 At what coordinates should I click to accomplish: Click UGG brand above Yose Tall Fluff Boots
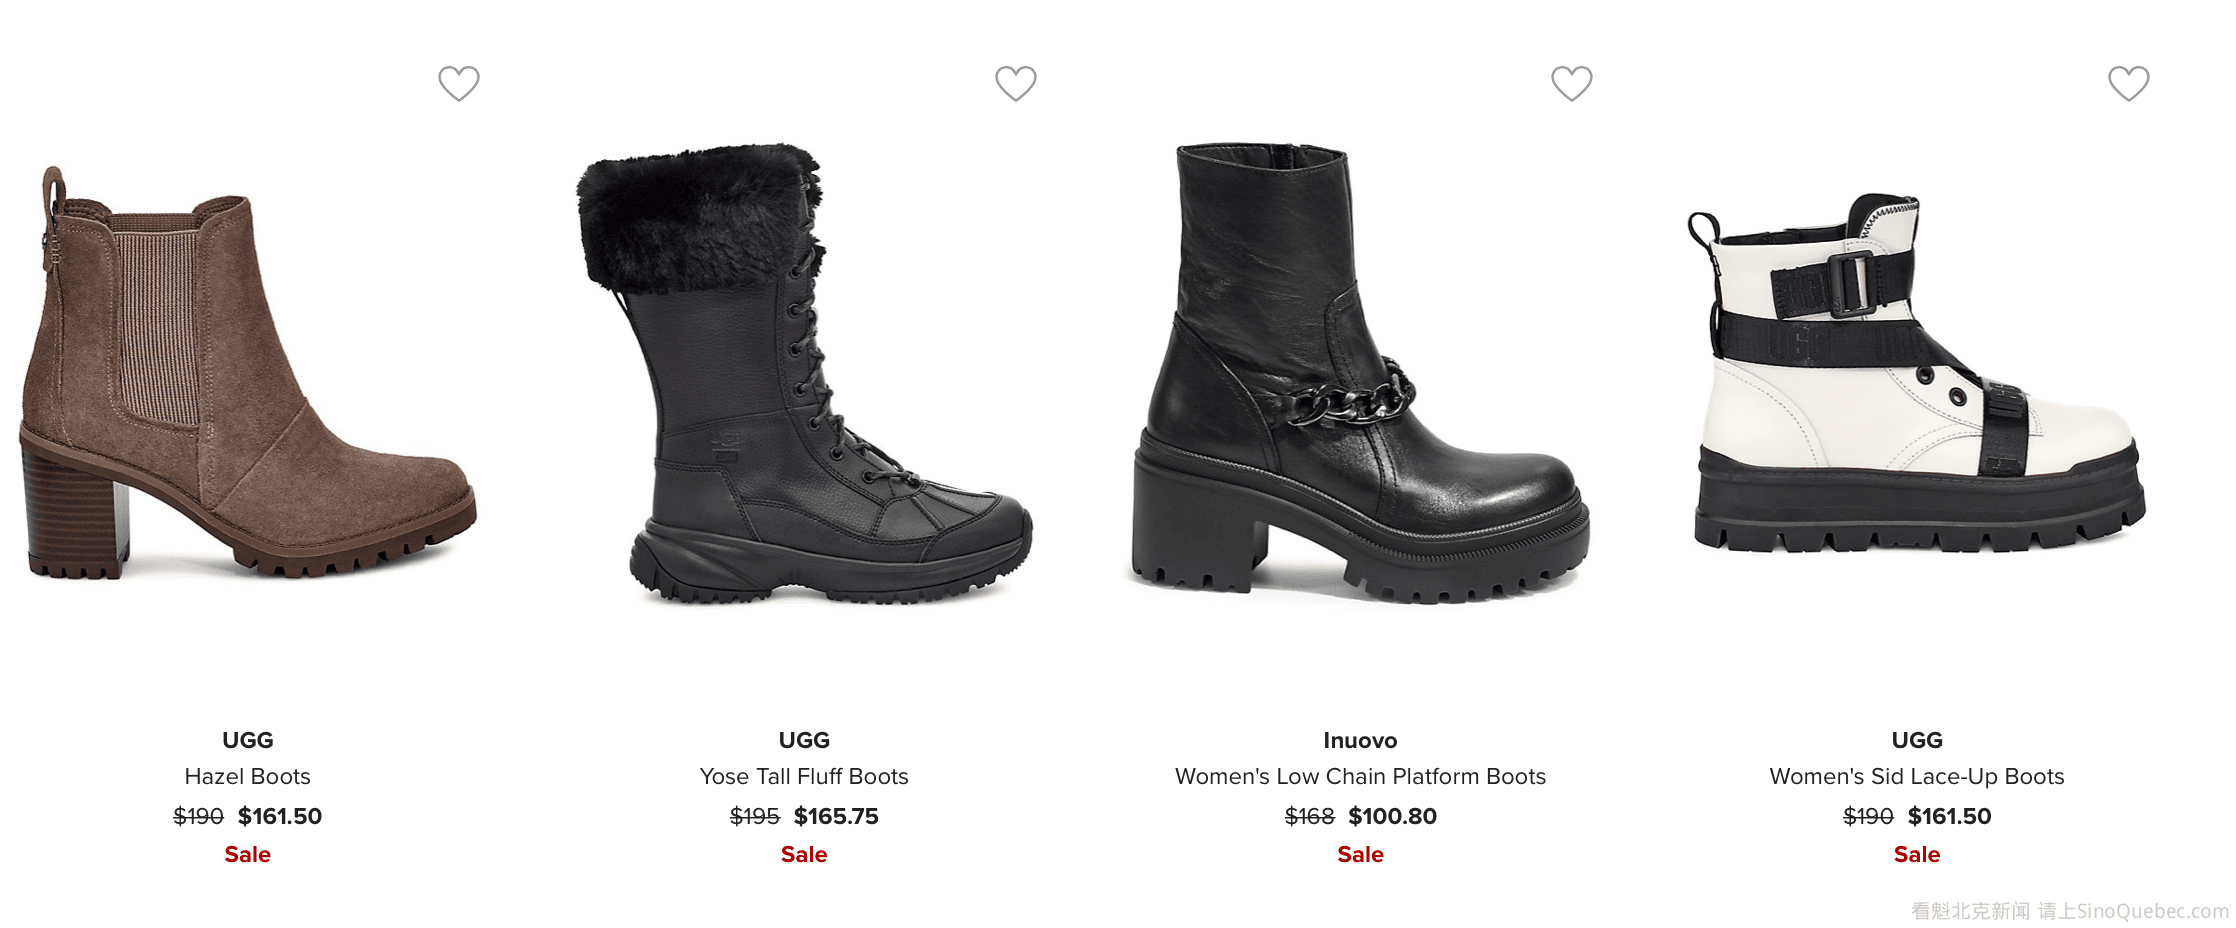(804, 740)
